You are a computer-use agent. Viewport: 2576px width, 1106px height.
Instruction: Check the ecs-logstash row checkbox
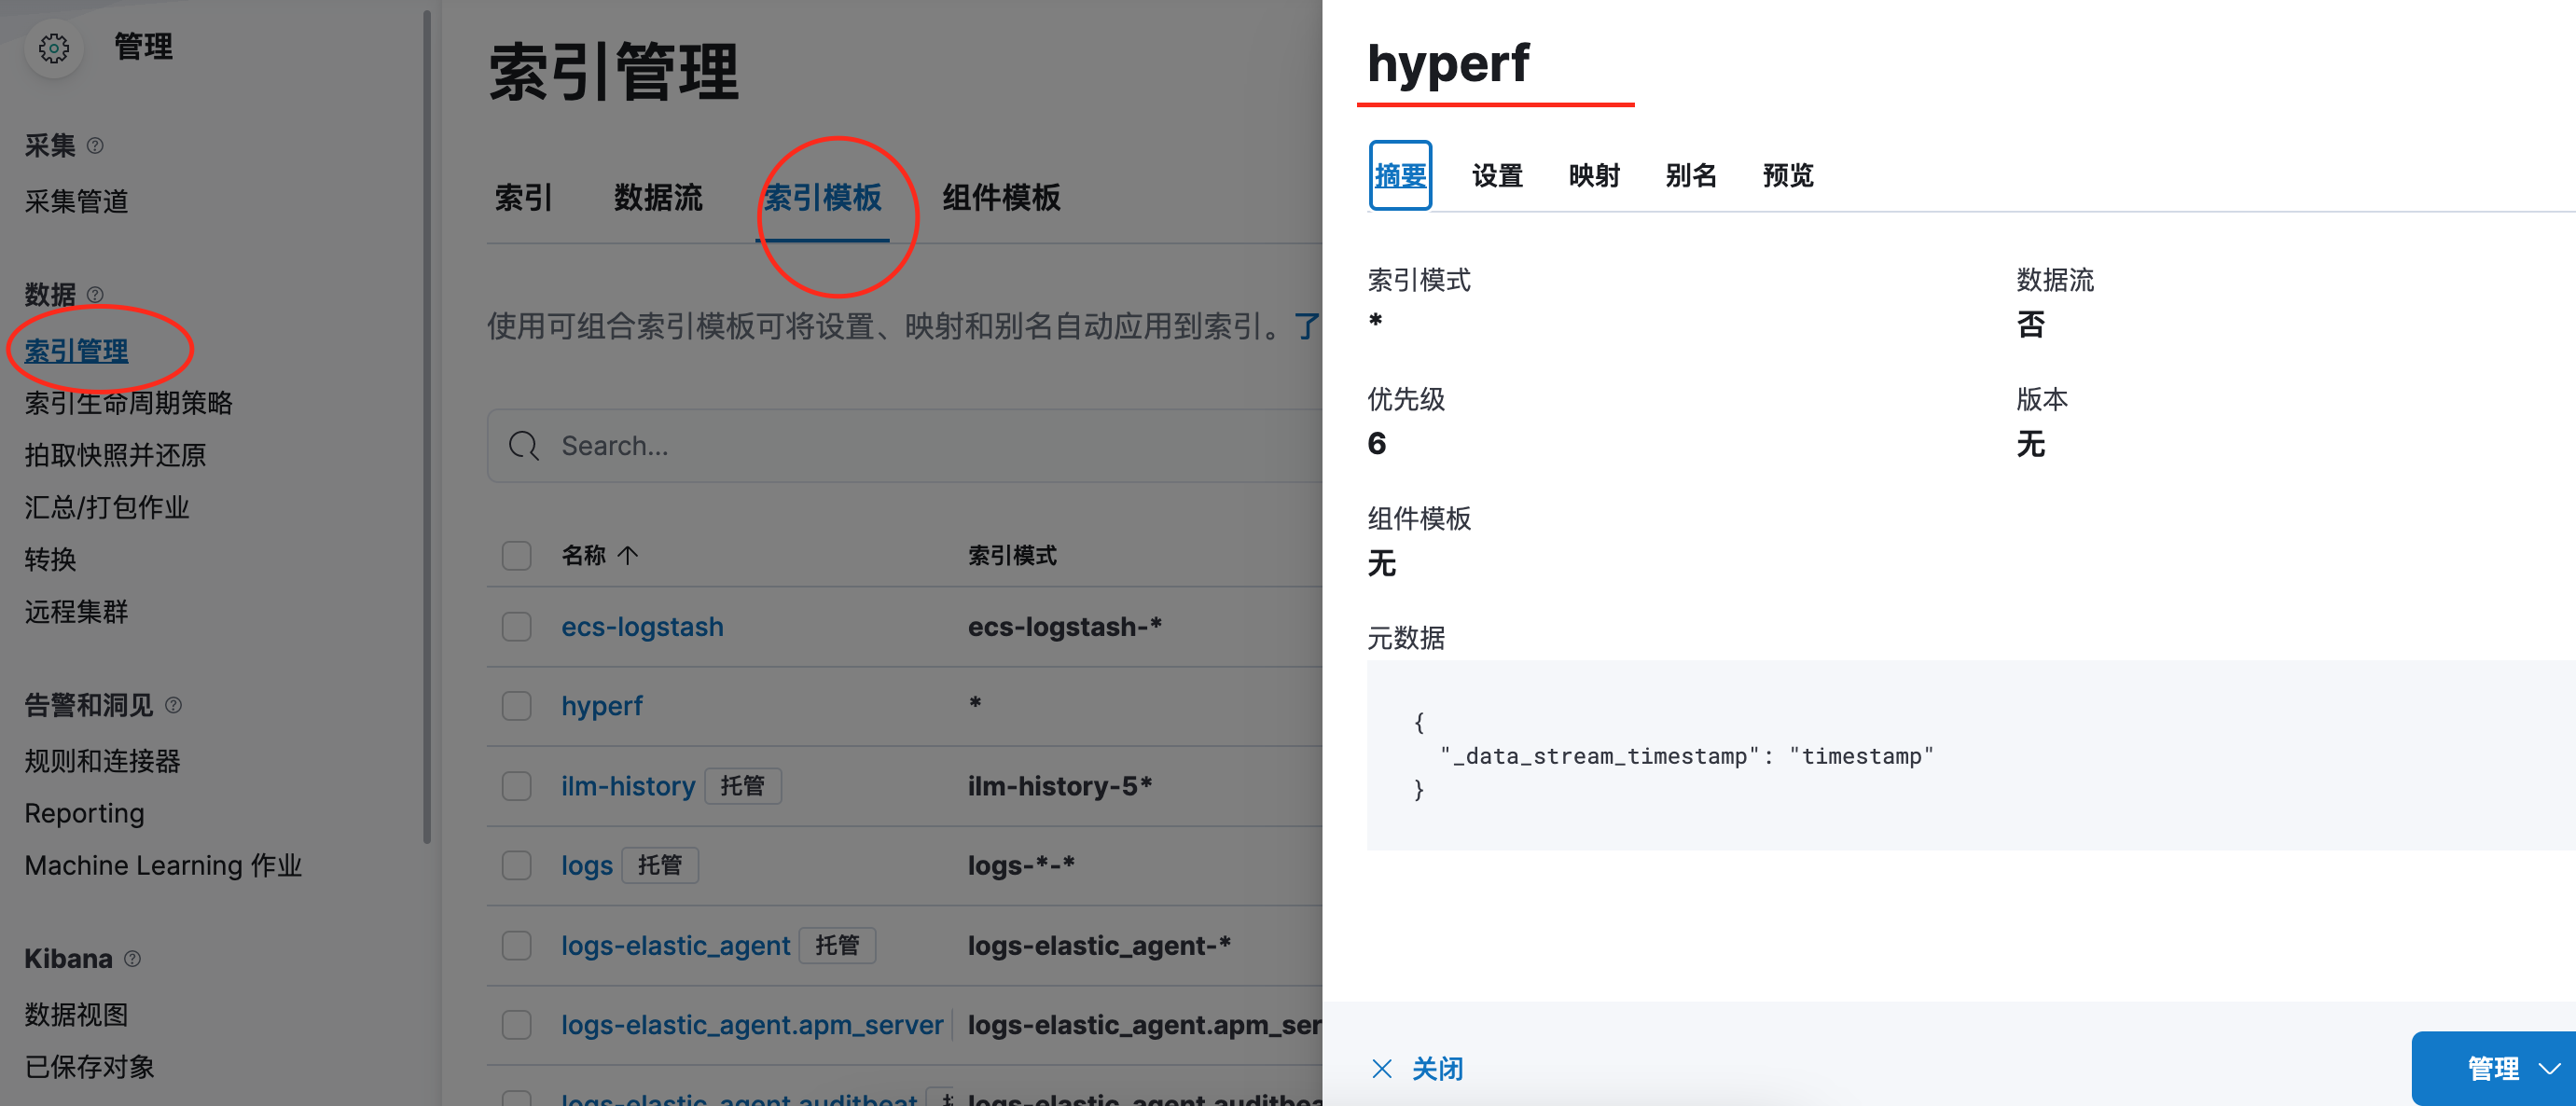click(x=516, y=627)
